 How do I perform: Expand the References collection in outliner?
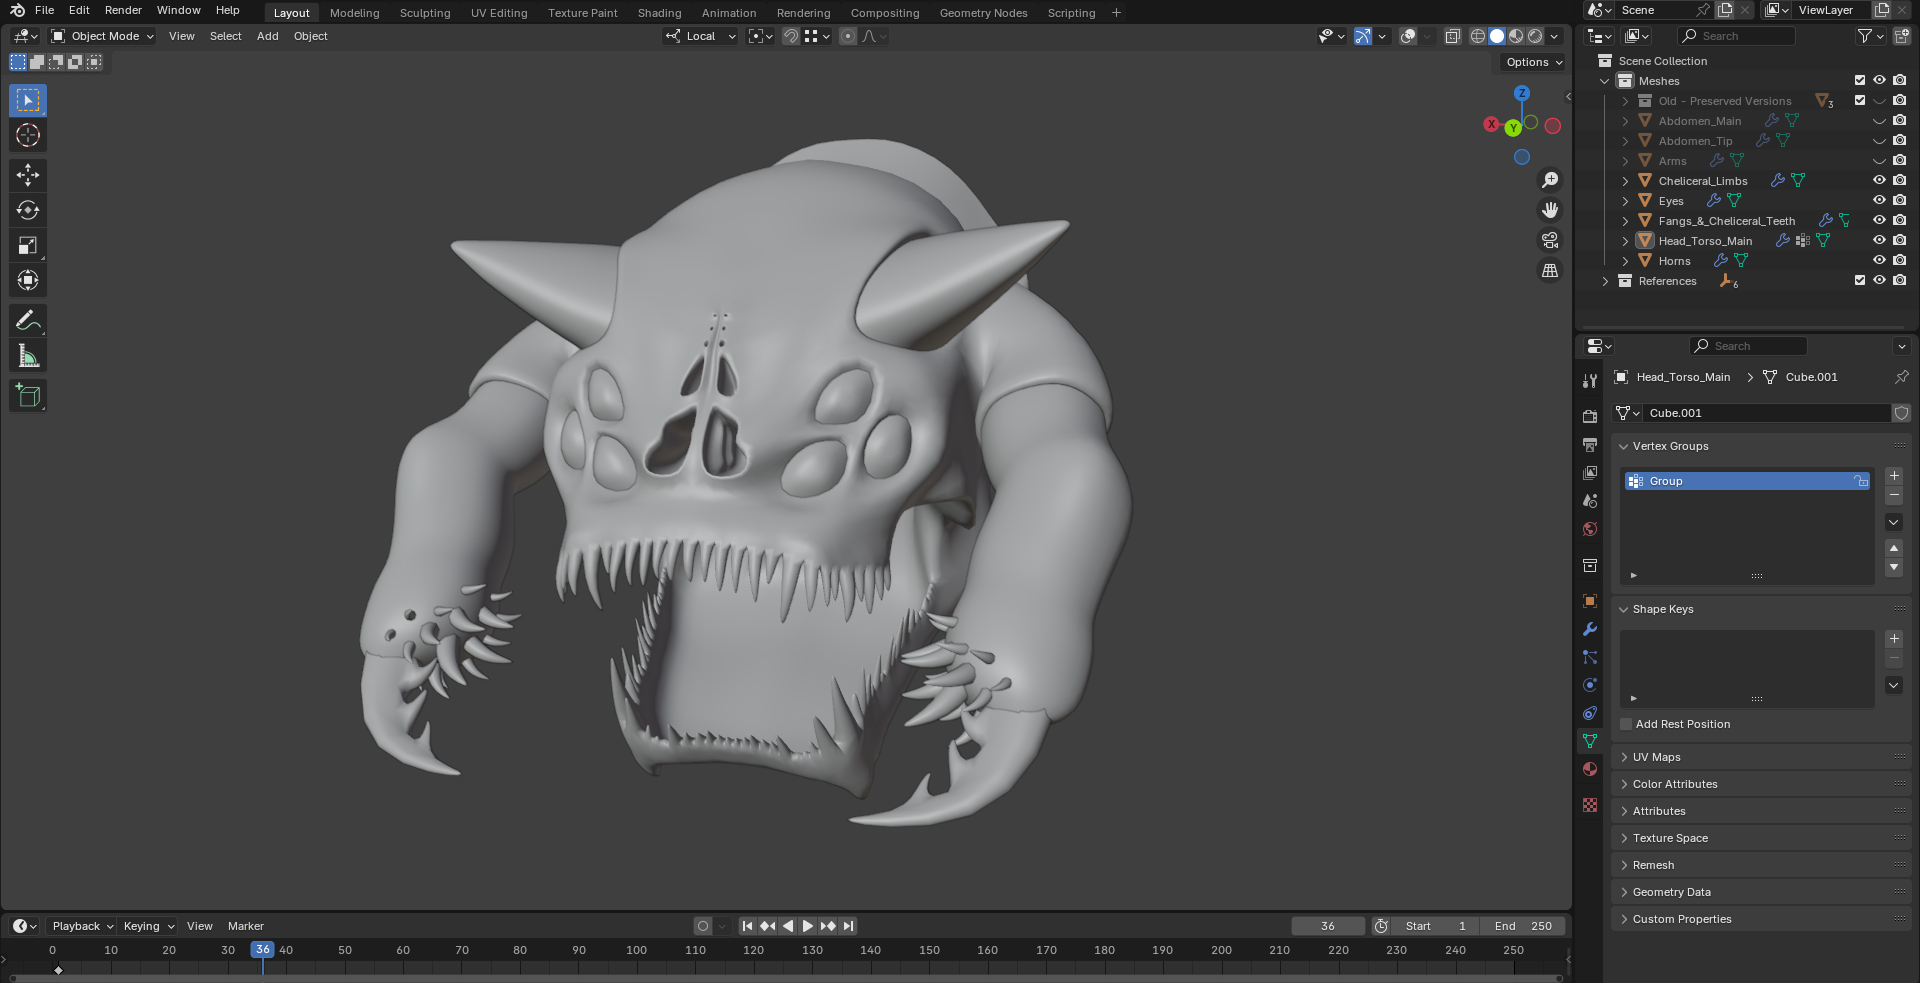[1606, 281]
